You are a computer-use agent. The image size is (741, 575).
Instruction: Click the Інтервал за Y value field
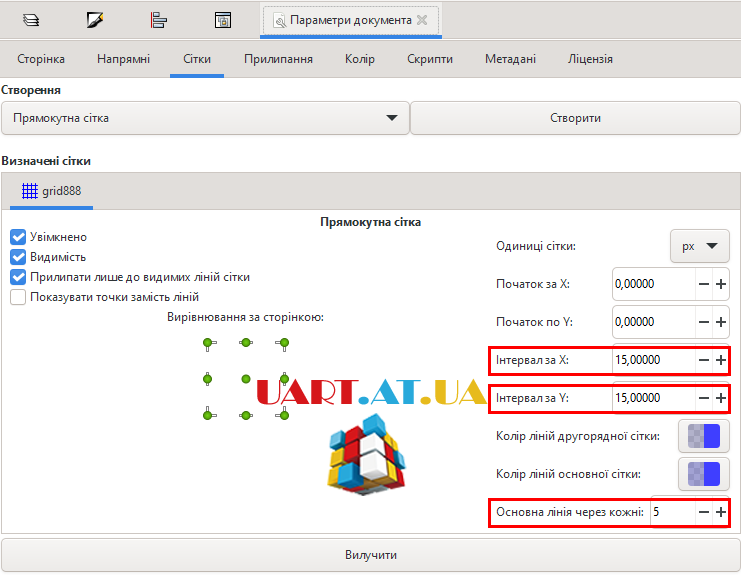tap(654, 398)
